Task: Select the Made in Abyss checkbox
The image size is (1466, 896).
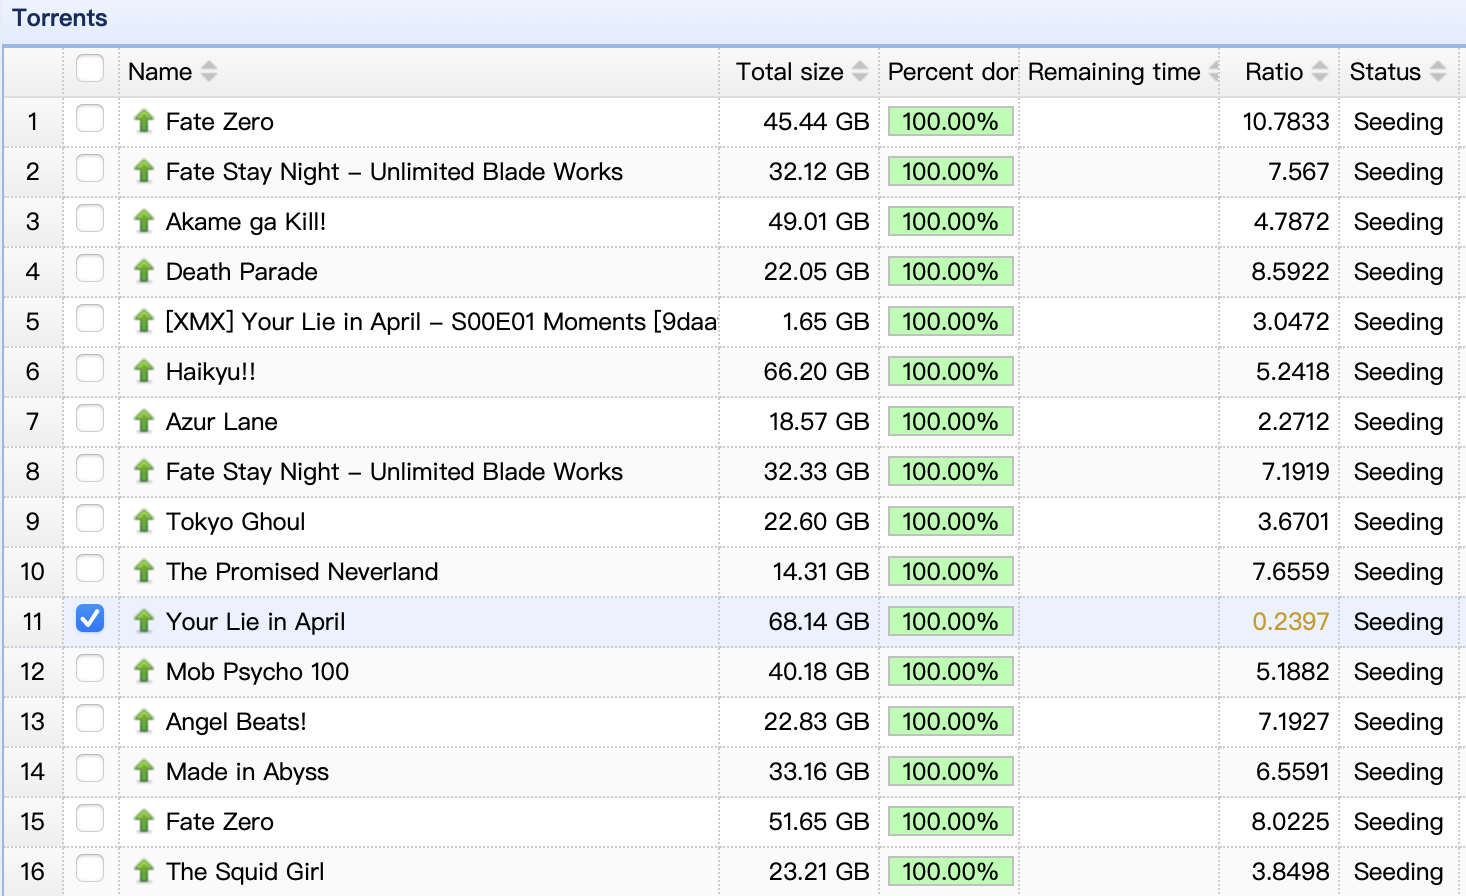Action: (90, 768)
